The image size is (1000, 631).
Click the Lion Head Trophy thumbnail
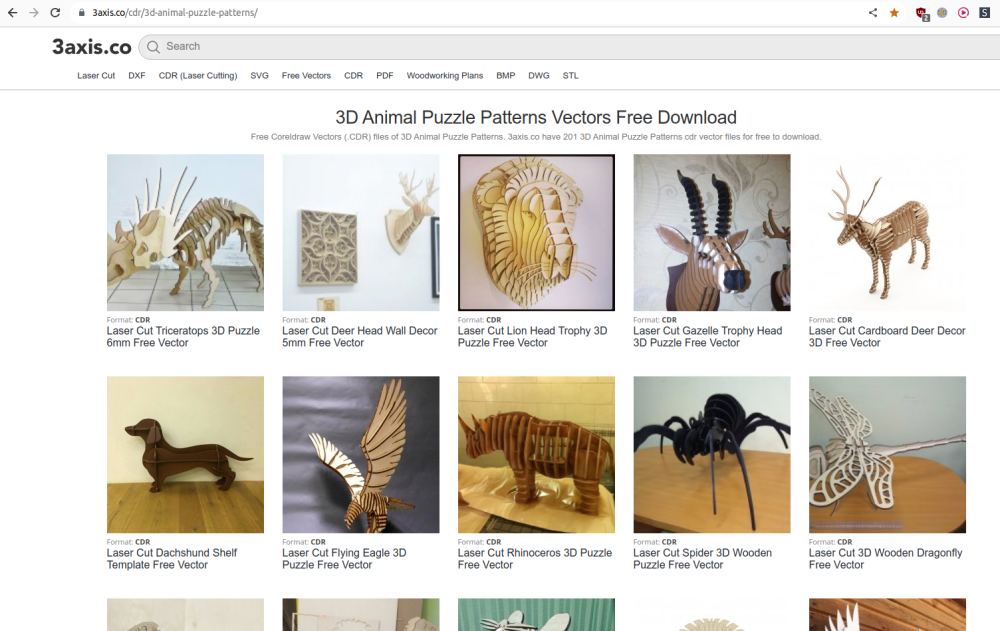click(x=536, y=232)
